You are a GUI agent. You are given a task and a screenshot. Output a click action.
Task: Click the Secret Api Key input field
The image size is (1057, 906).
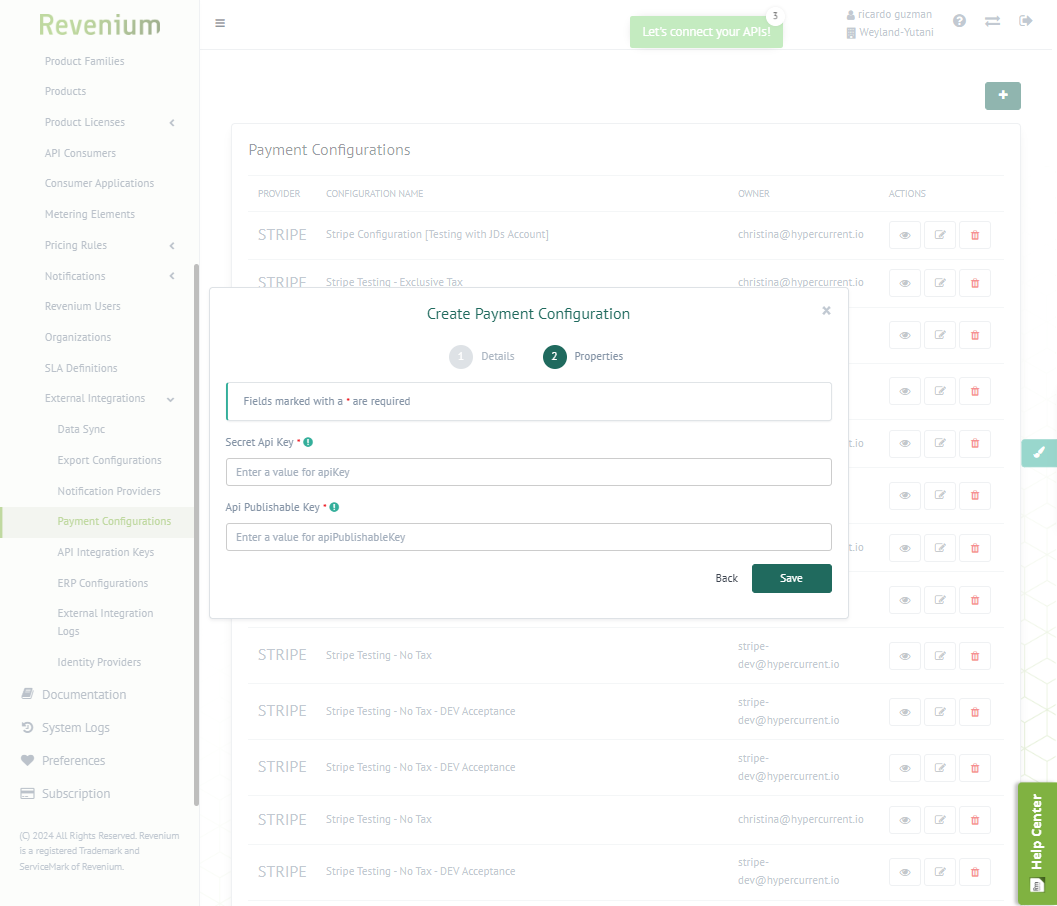click(528, 472)
